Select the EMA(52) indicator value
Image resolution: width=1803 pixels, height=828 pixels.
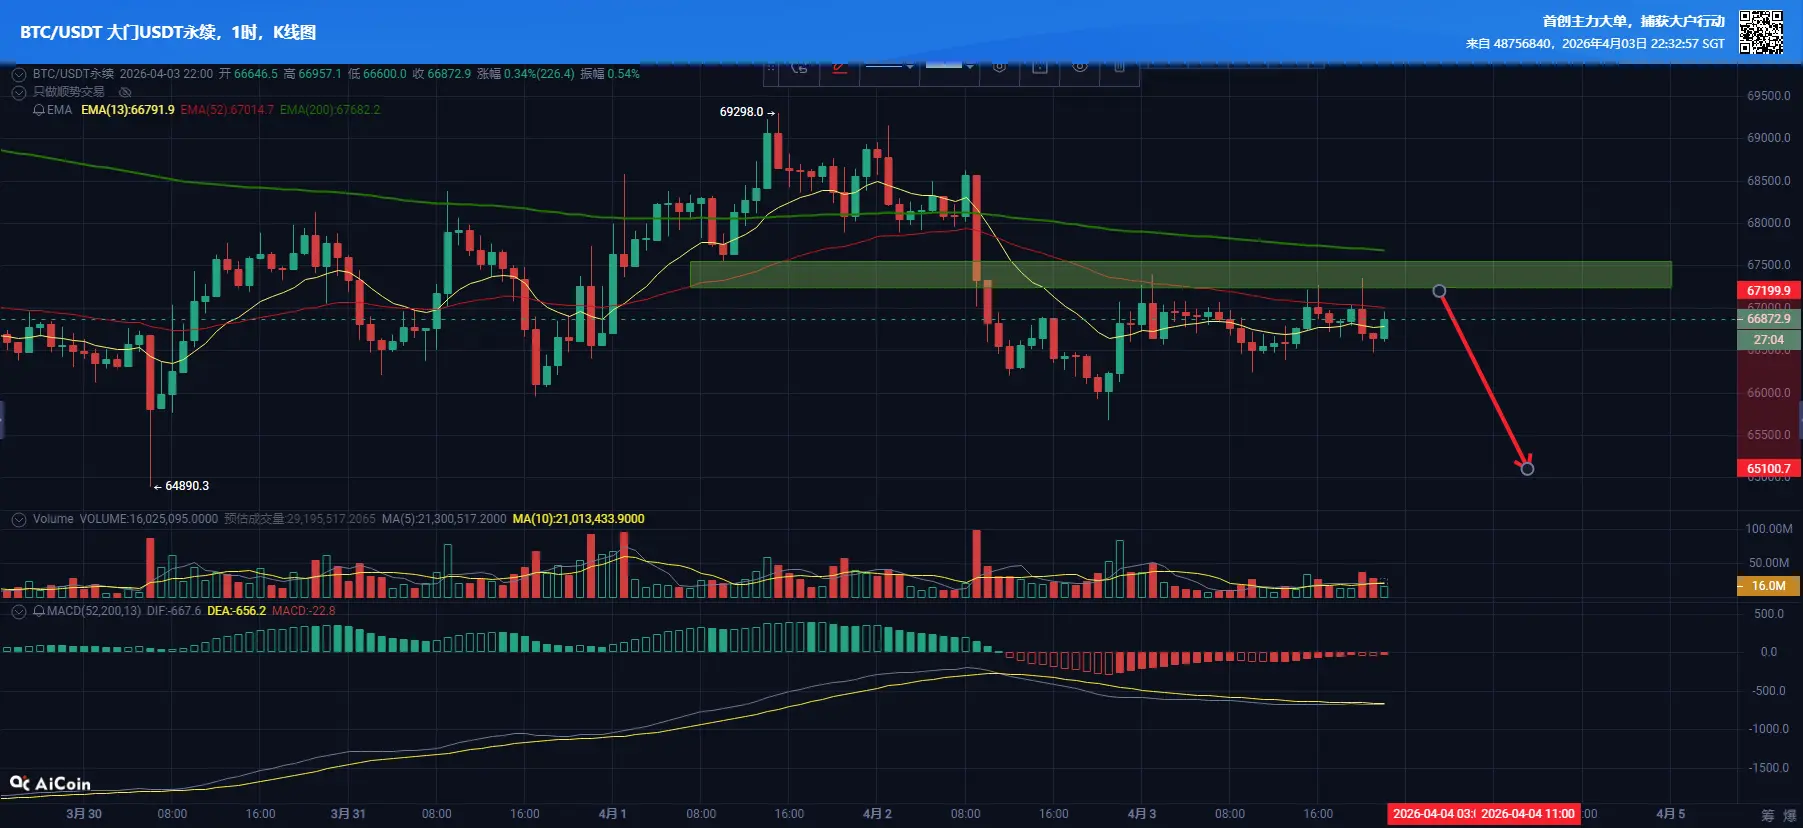pos(227,110)
